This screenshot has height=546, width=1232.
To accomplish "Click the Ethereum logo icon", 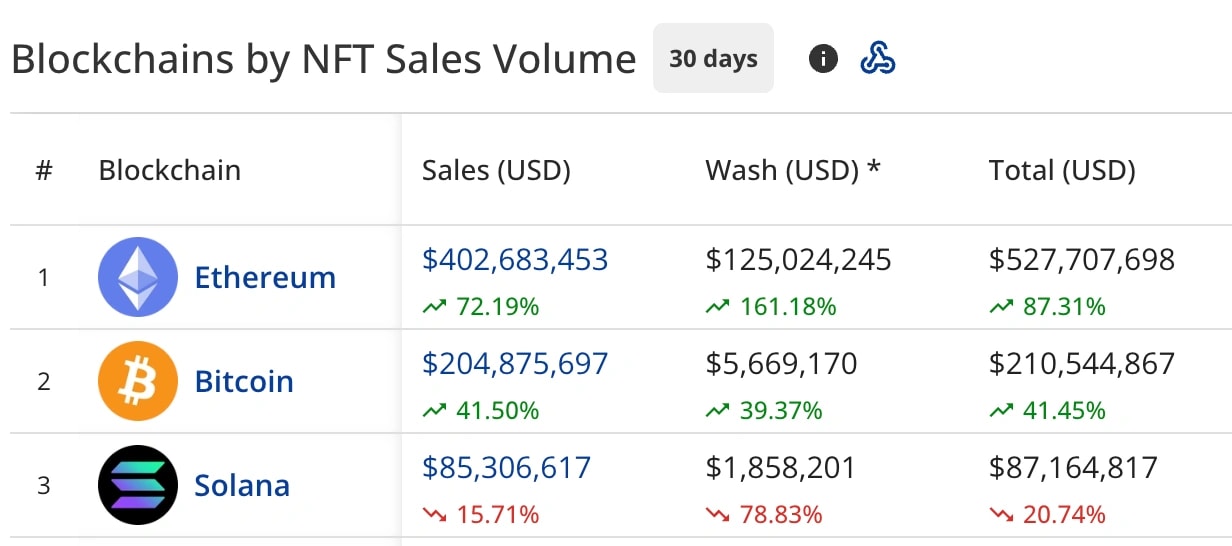I will [x=138, y=277].
